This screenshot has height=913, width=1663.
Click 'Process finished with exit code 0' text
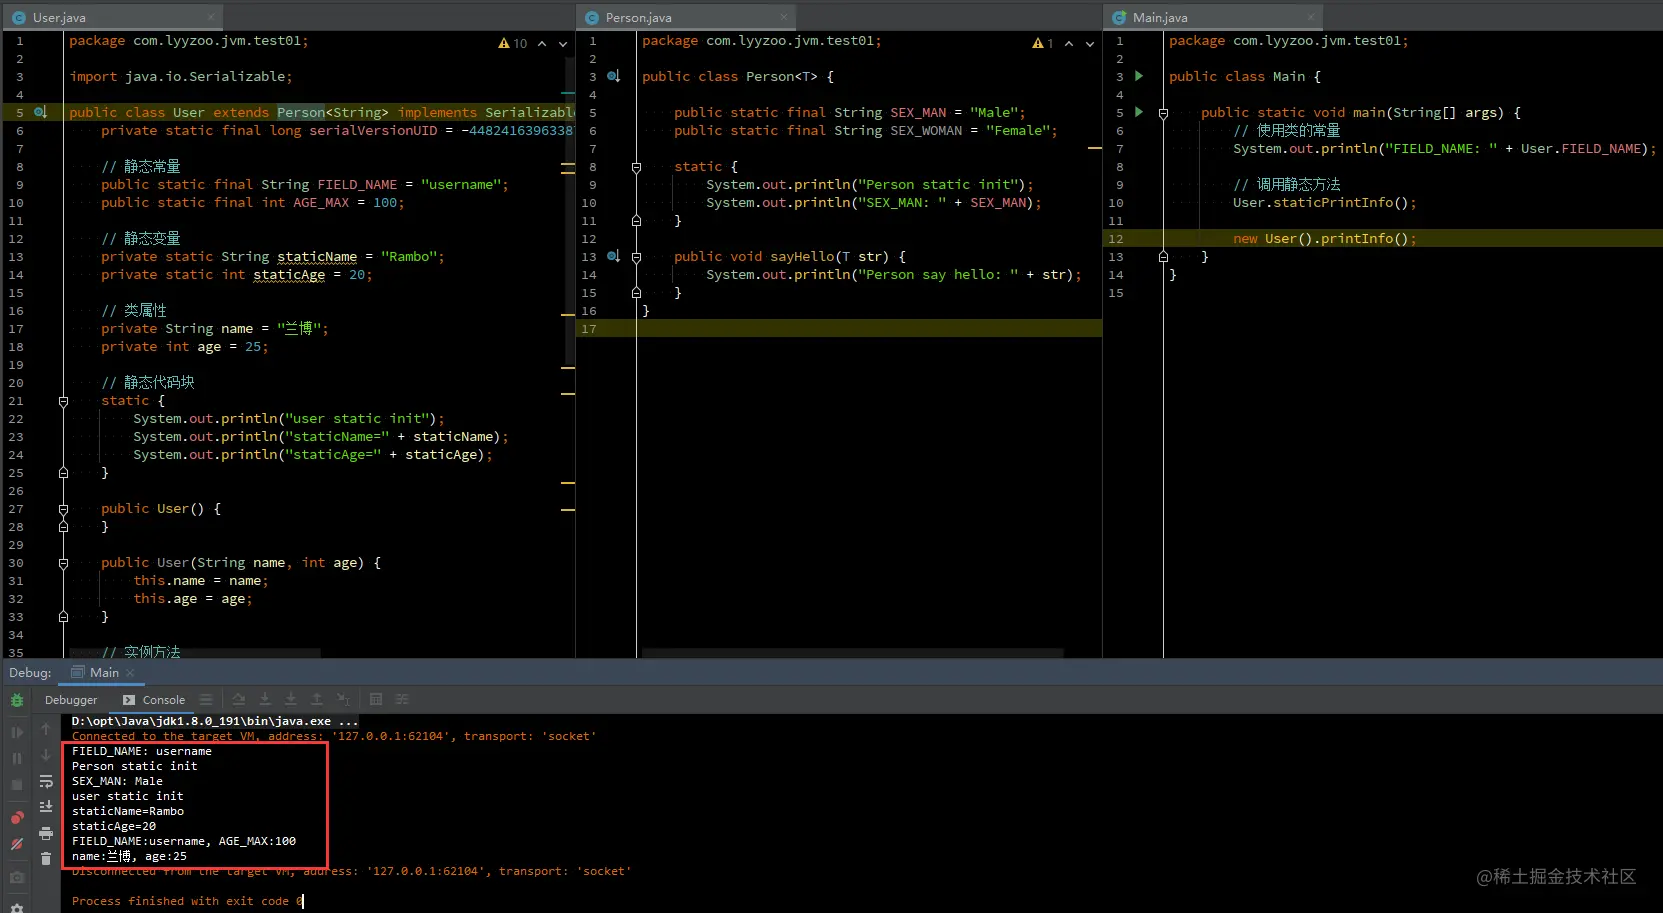point(186,901)
